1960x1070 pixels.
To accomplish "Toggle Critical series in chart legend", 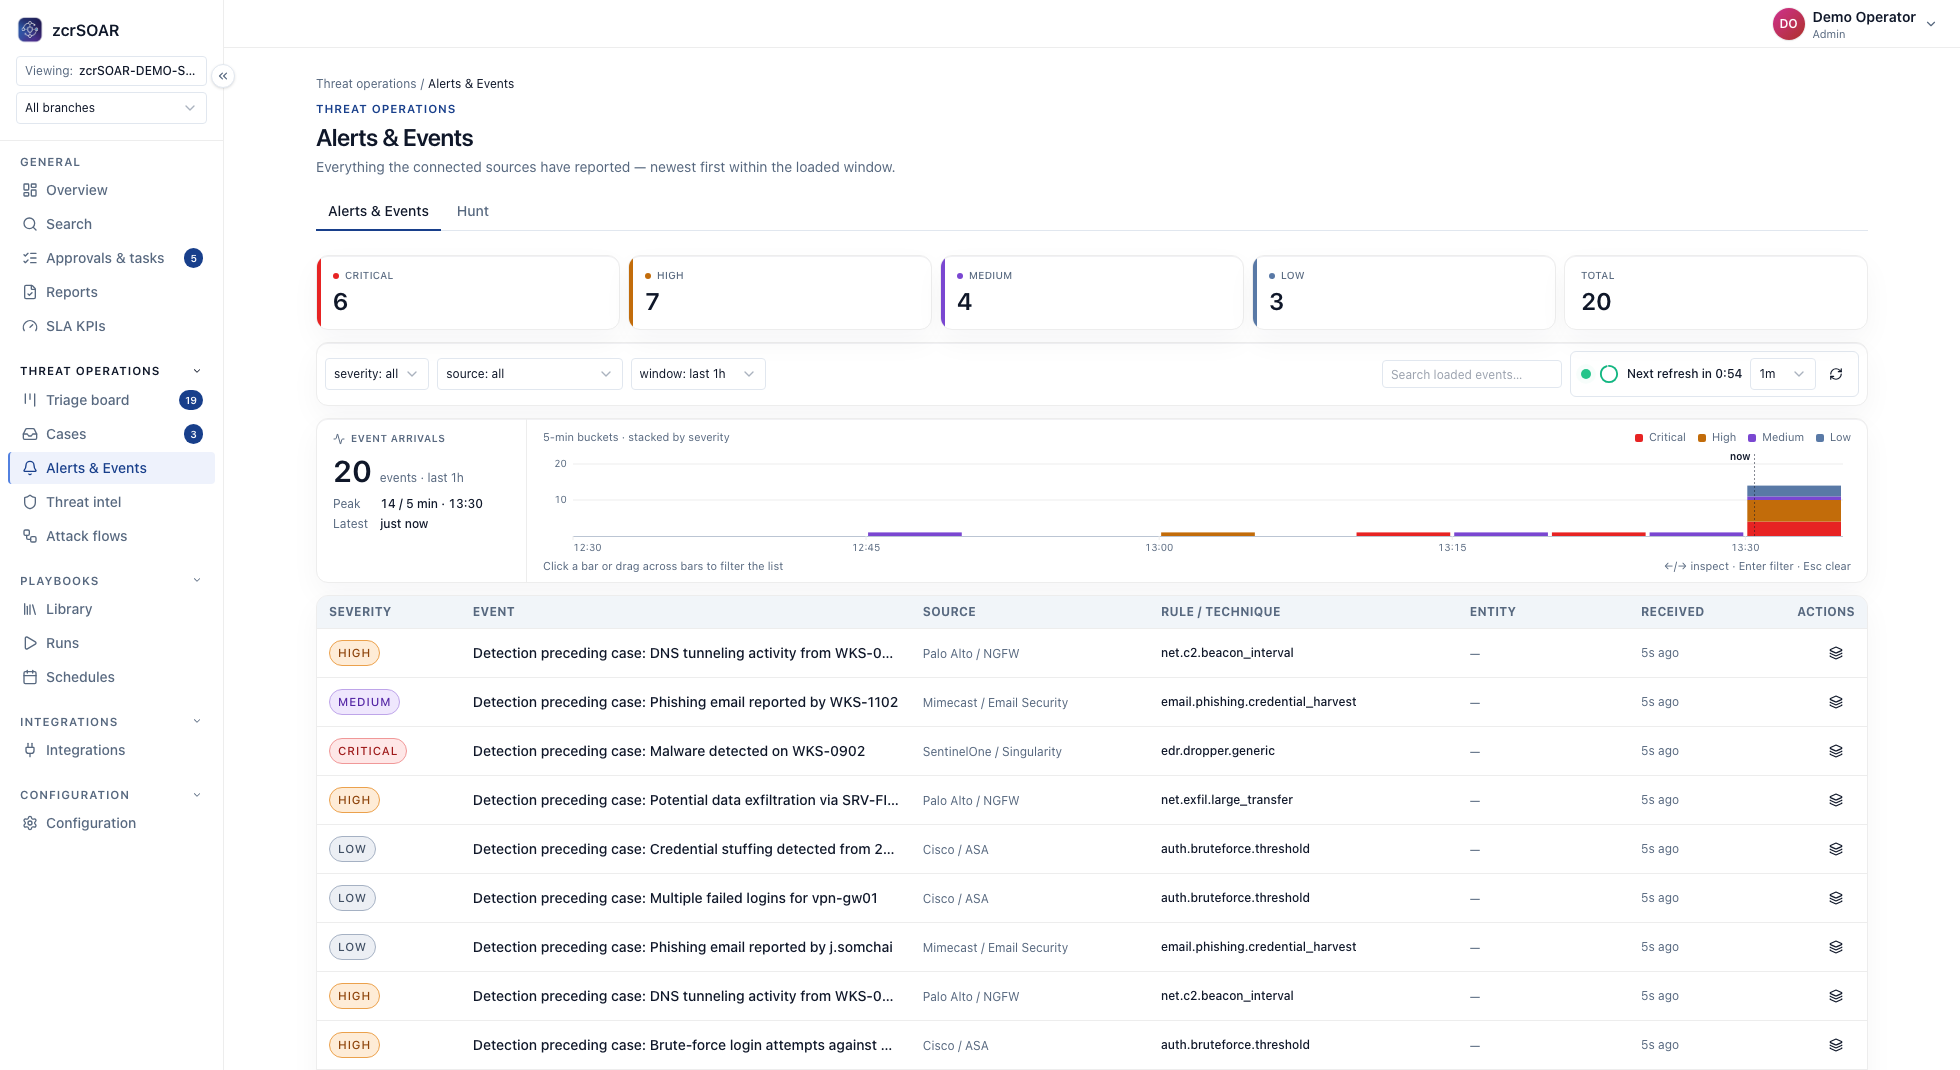I will tap(1660, 437).
